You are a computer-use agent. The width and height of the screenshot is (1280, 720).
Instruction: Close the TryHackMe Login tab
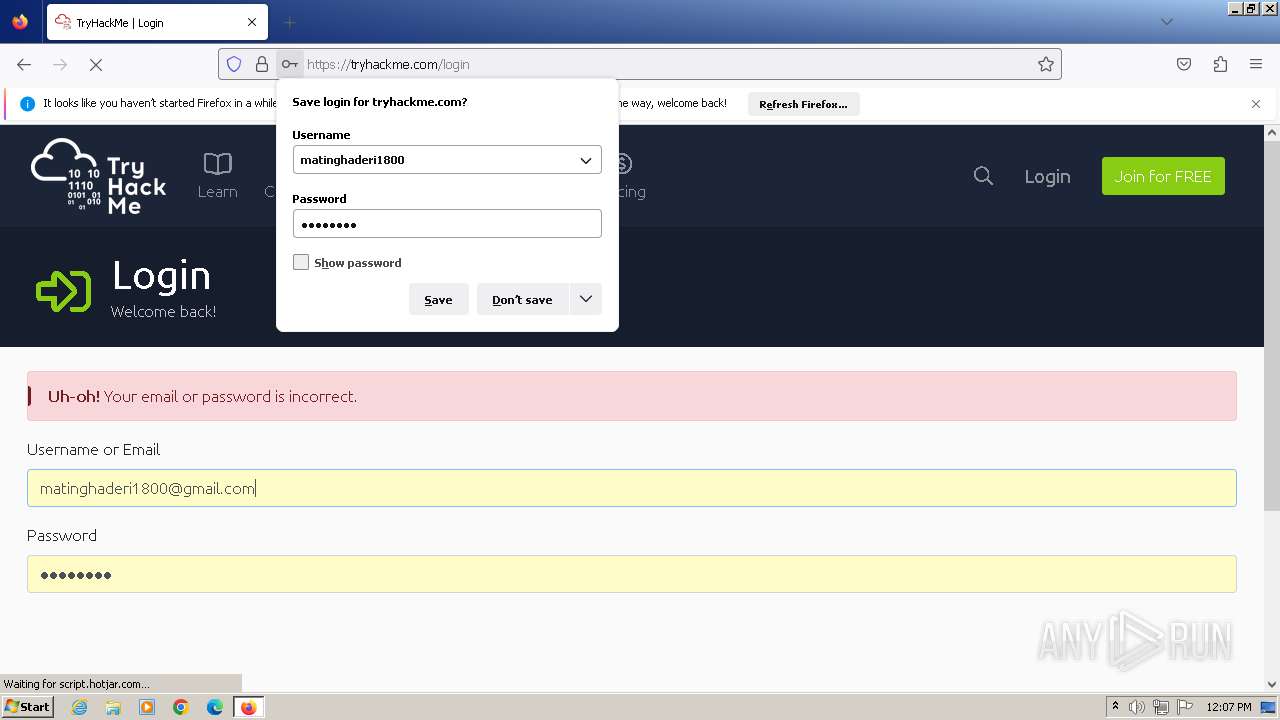(252, 22)
